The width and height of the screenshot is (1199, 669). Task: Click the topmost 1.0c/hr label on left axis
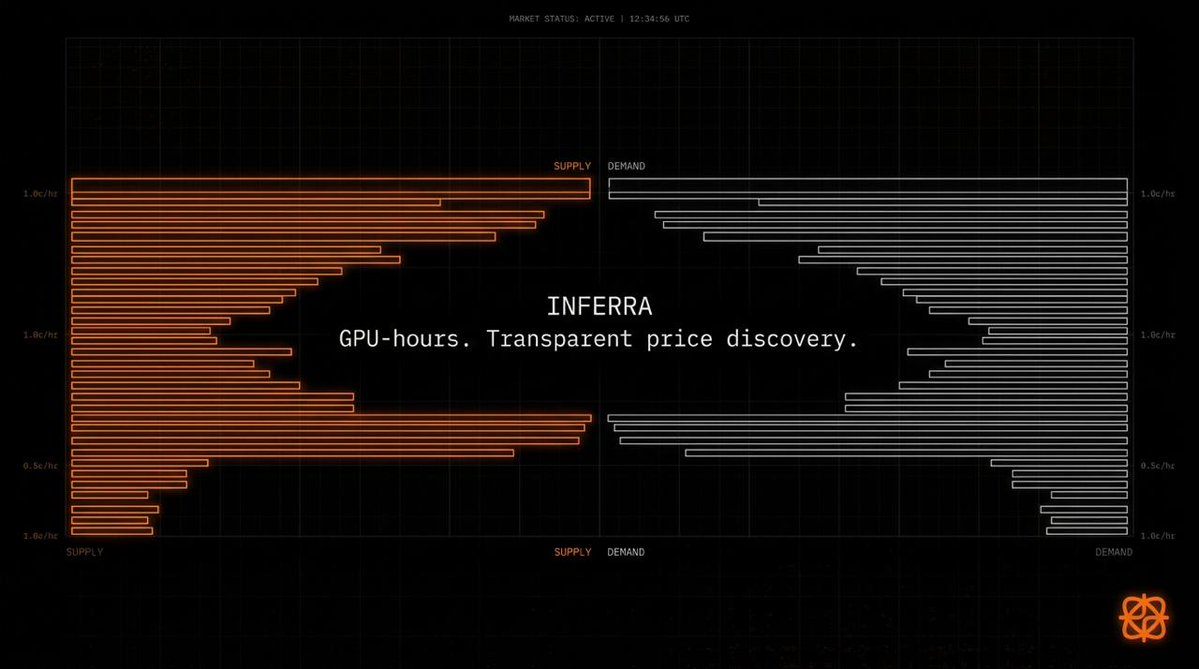(x=40, y=193)
